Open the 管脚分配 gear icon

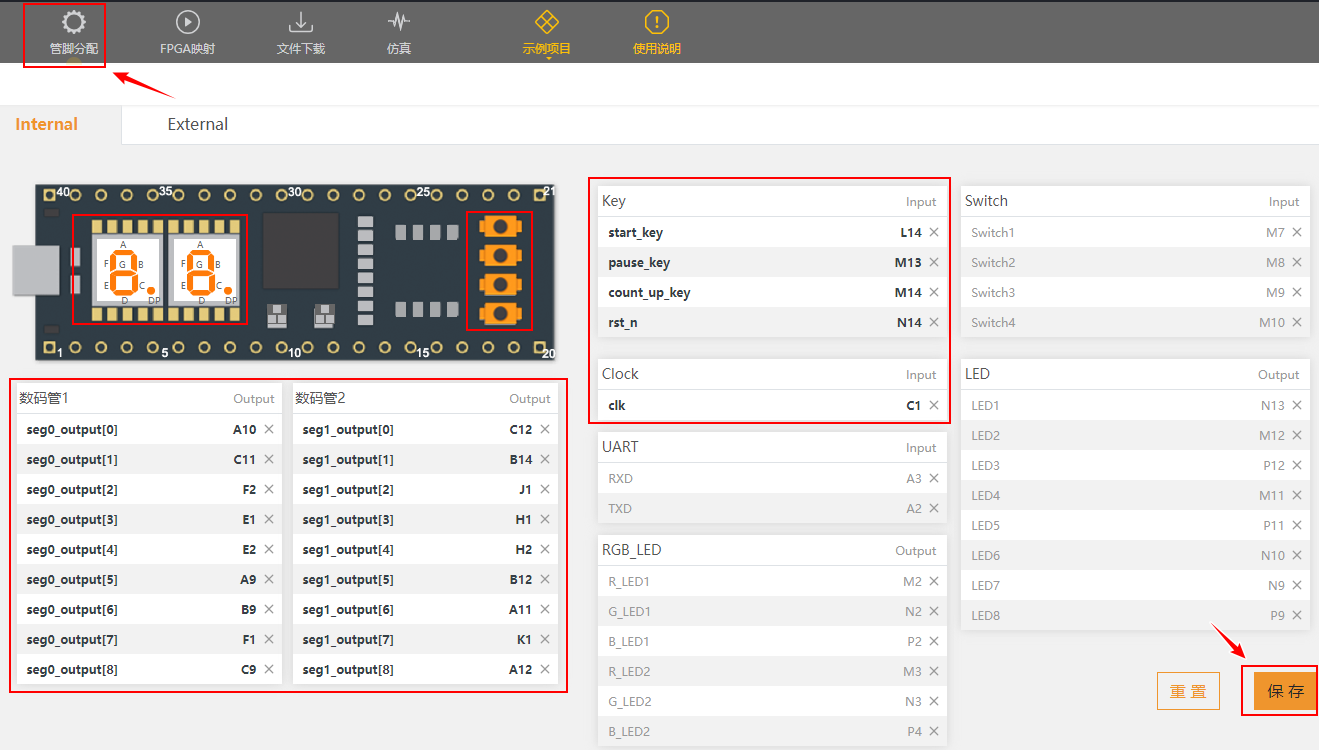[74, 23]
